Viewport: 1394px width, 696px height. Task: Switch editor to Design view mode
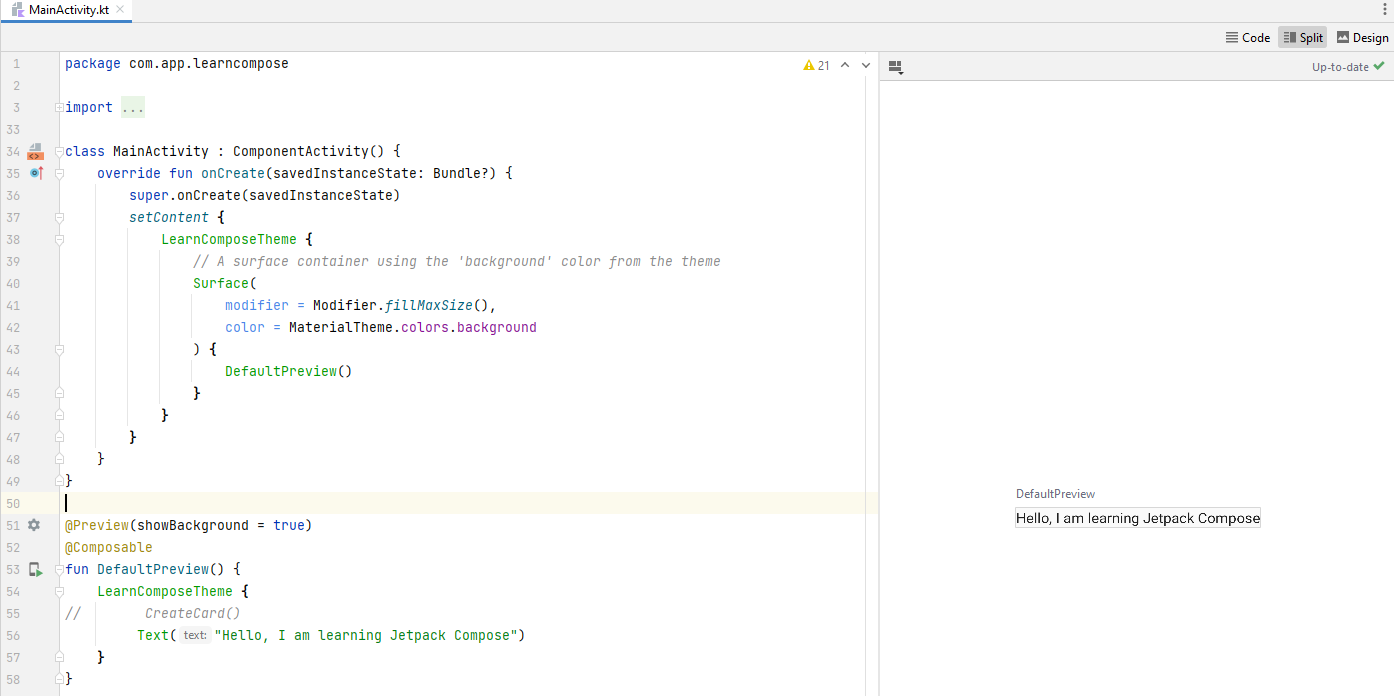coord(1363,38)
